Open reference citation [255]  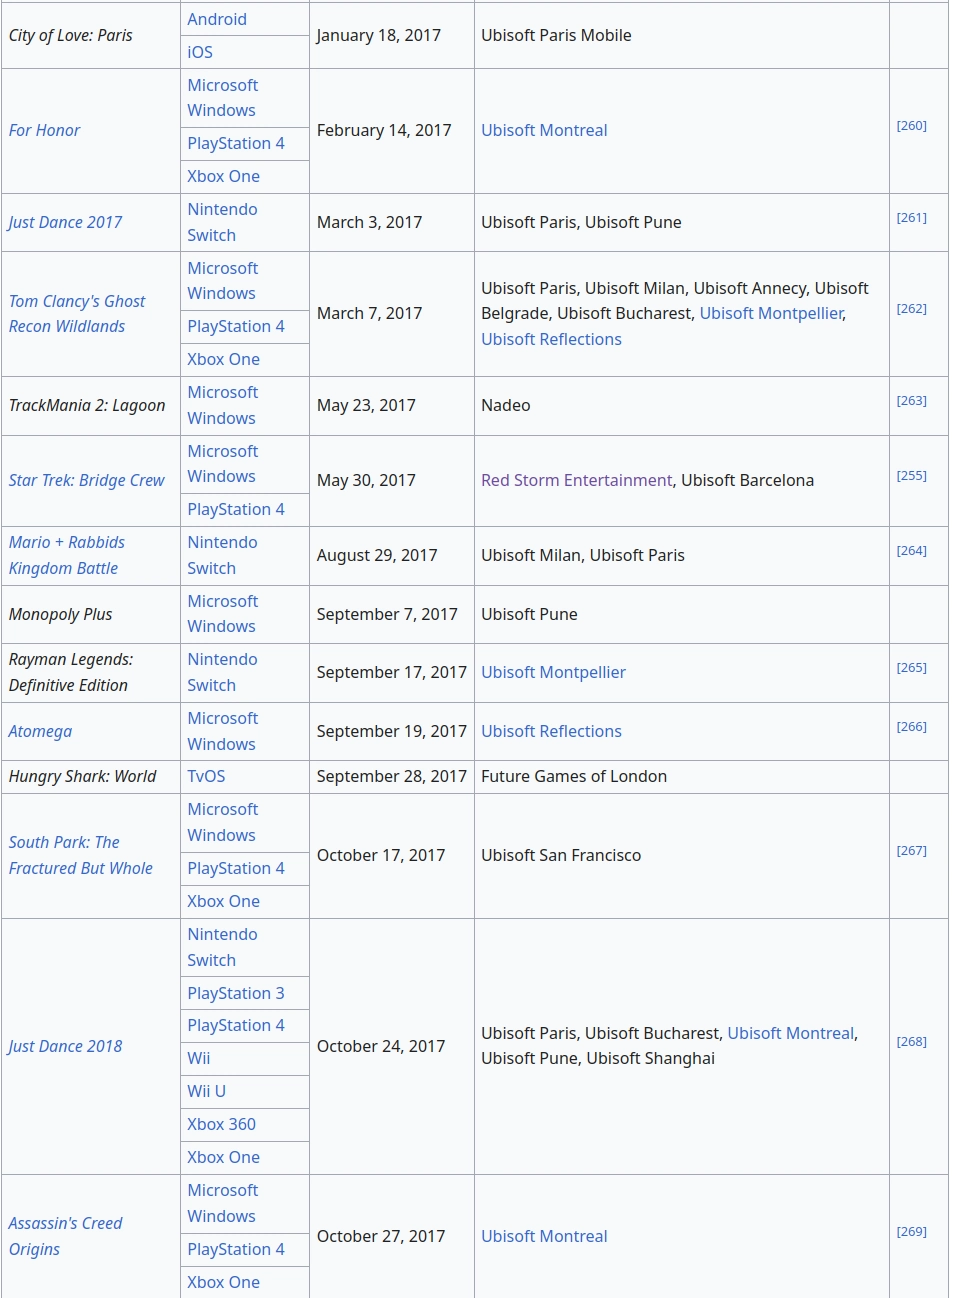point(911,475)
